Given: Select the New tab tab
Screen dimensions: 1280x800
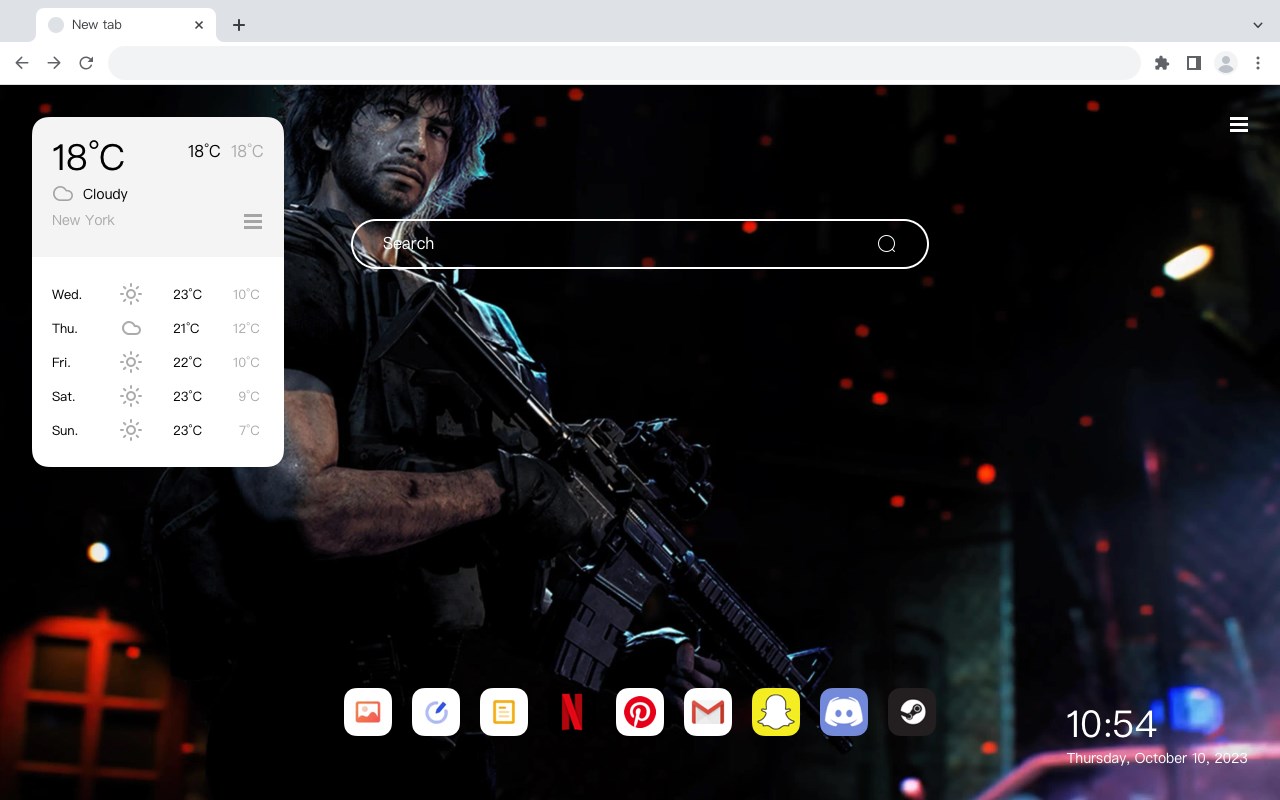Looking at the screenshot, I should point(126,25).
